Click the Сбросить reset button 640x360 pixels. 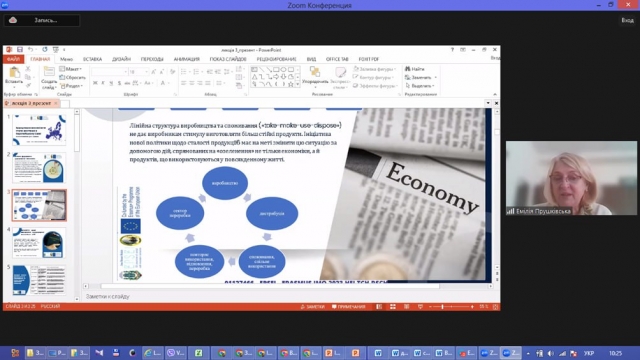[x=73, y=78]
